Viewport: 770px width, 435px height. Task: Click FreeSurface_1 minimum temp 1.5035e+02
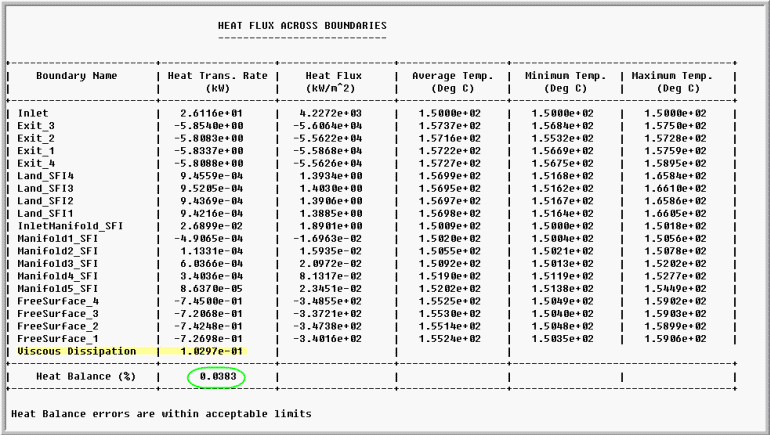(x=562, y=339)
